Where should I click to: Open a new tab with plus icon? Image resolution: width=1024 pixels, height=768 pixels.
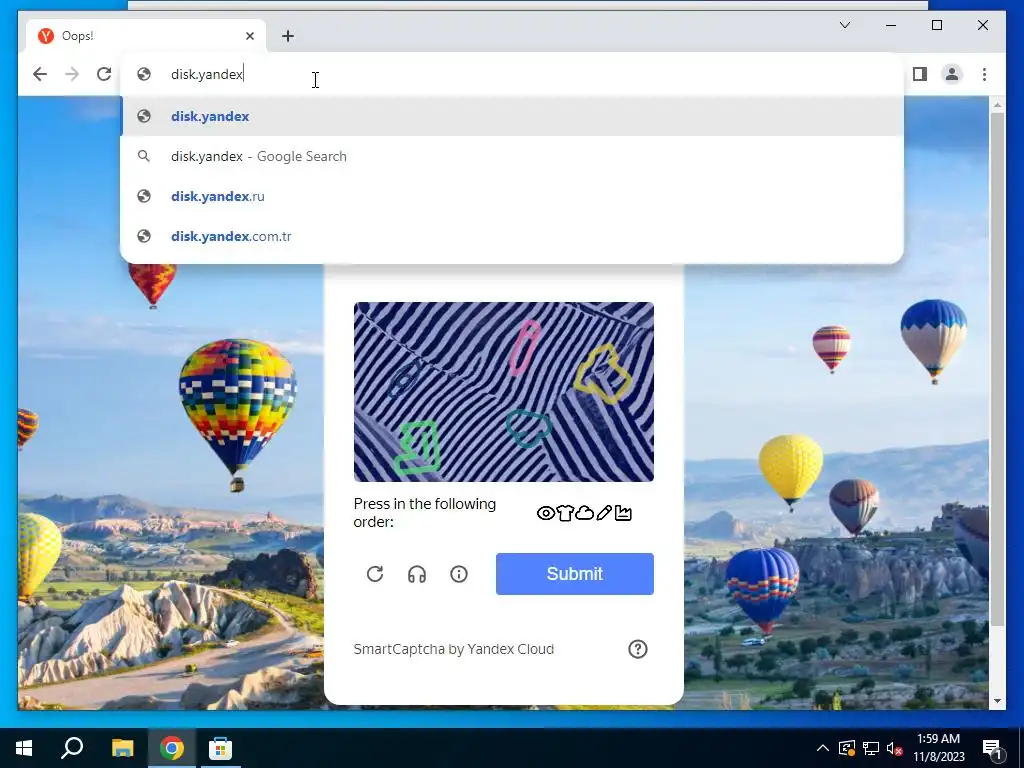click(288, 36)
